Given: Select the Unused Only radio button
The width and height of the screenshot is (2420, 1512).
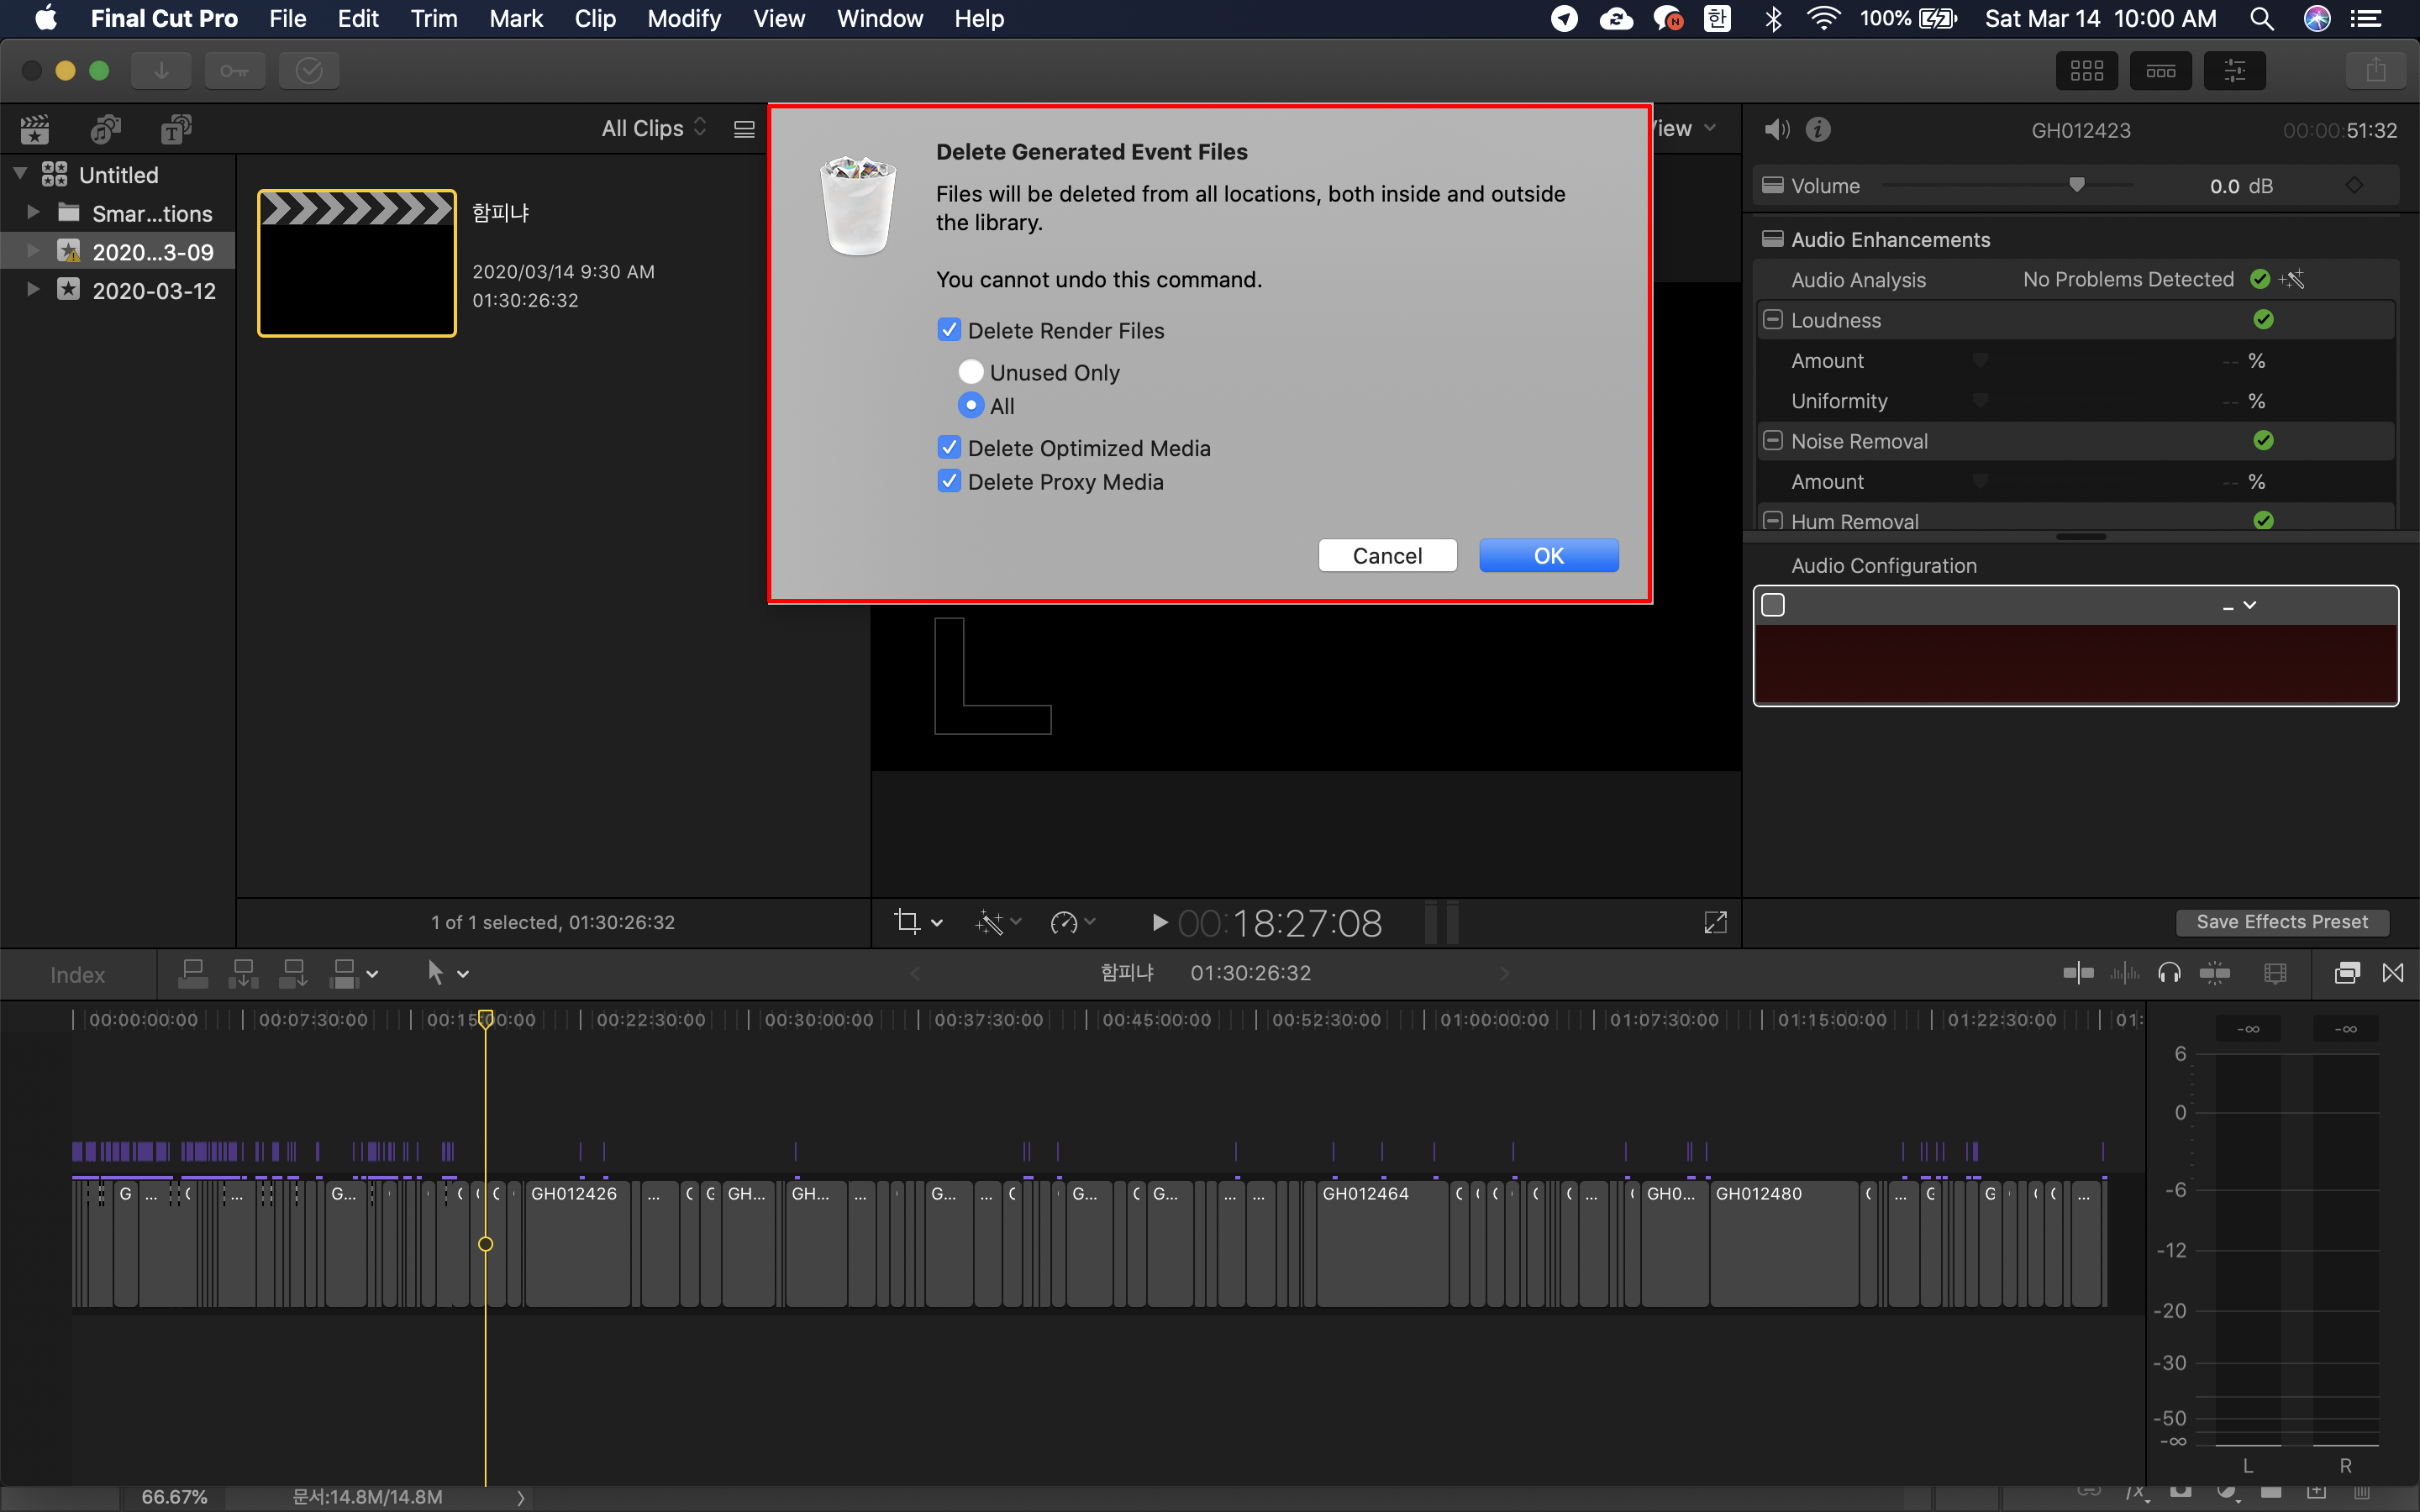Looking at the screenshot, I should (970, 372).
